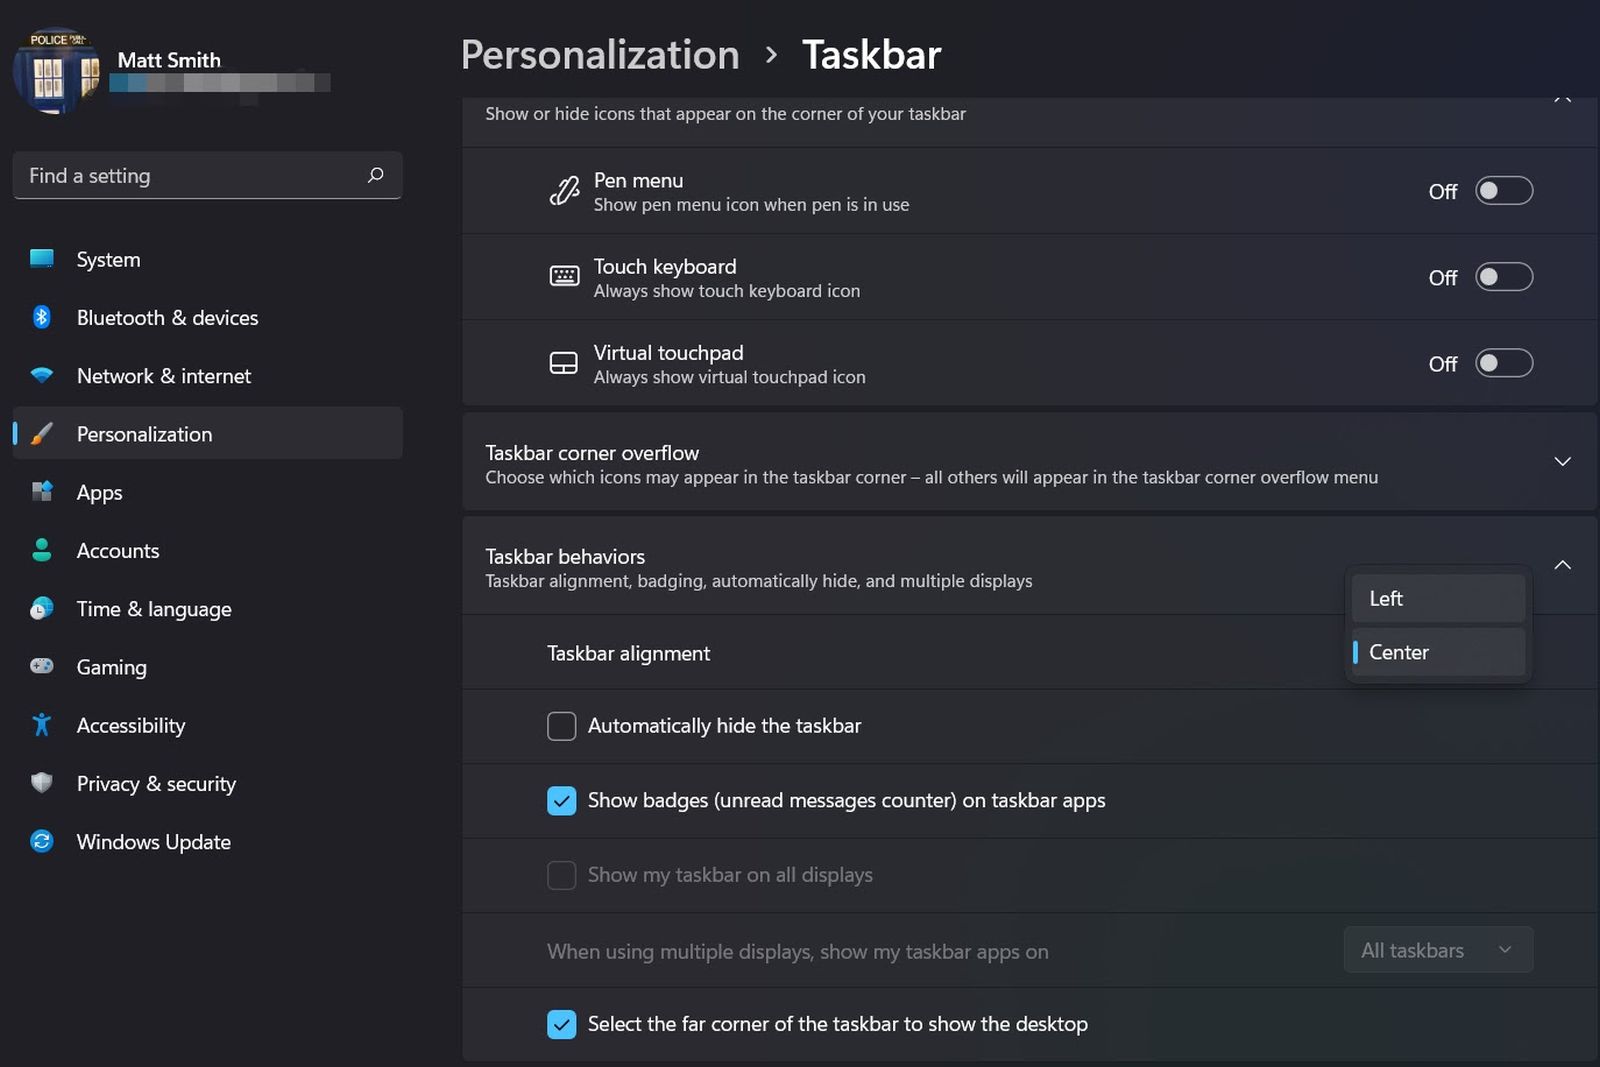The height and width of the screenshot is (1067, 1600).
Task: Turn on the Touch keyboard toggle
Action: coord(1503,276)
